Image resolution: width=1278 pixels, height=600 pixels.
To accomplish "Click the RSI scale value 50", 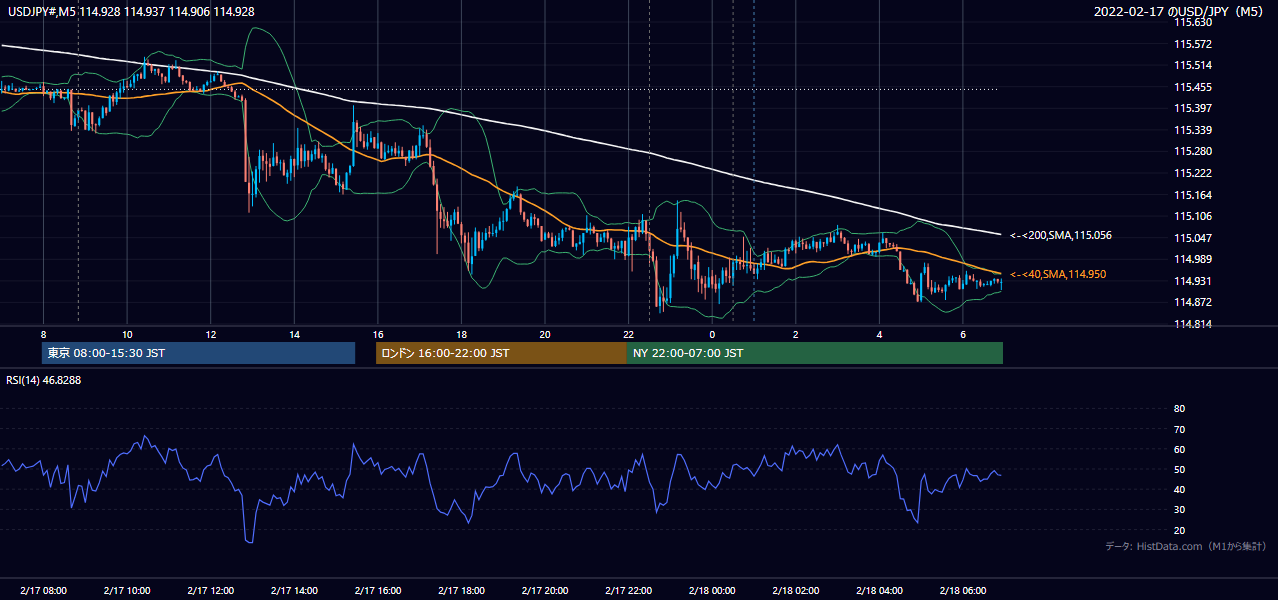I will 1179,470.
